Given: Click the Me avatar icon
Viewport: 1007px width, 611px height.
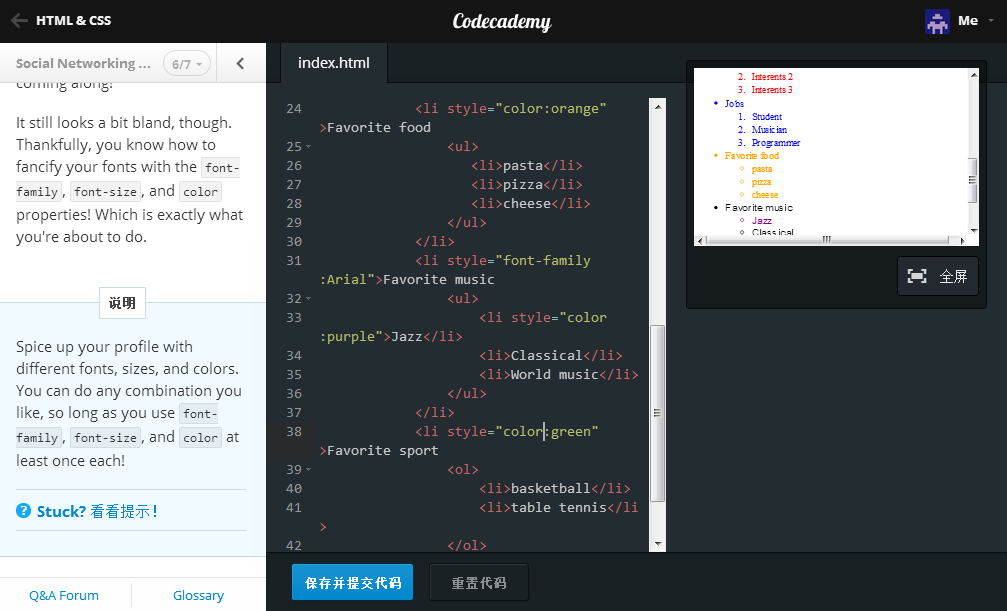Looking at the screenshot, I should tap(937, 21).
